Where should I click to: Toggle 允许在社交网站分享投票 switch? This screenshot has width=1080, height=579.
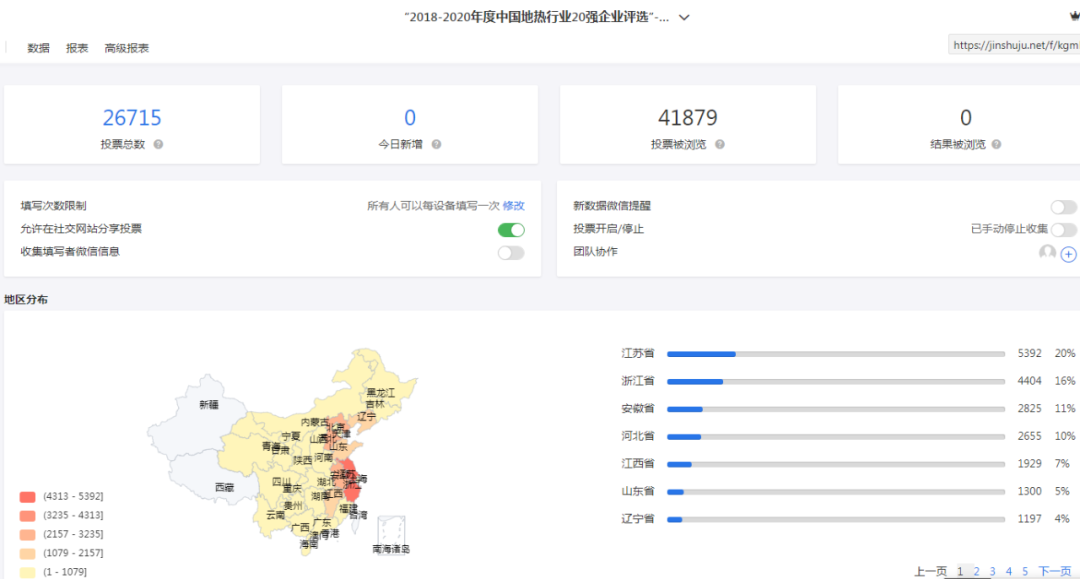(x=510, y=229)
